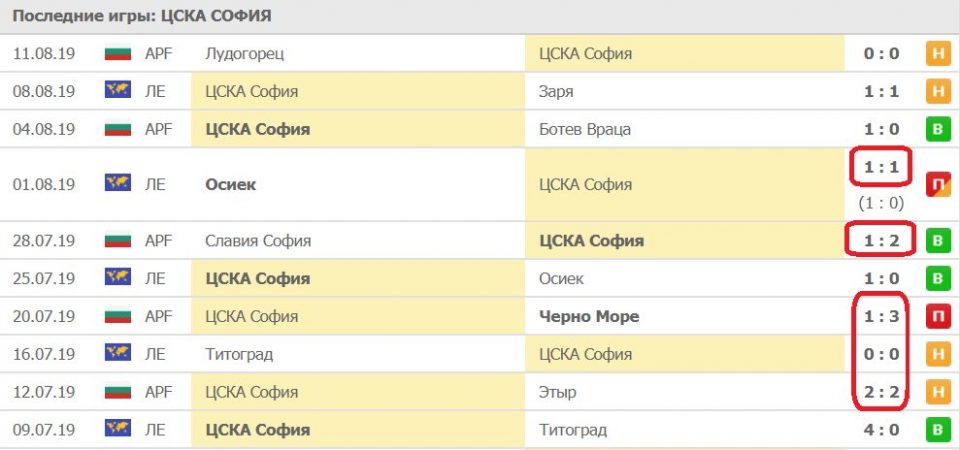Click red П badge for Черно Море match

point(938,316)
